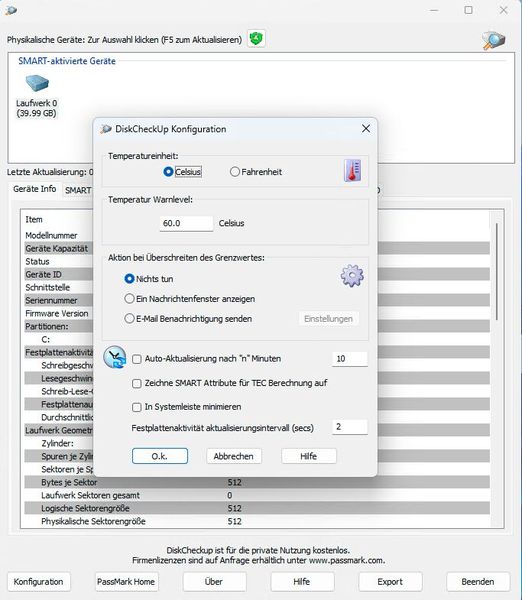Close the DiskCheckUp Konfiguration dialog
Viewport: 522px width, 600px height.
coord(366,129)
